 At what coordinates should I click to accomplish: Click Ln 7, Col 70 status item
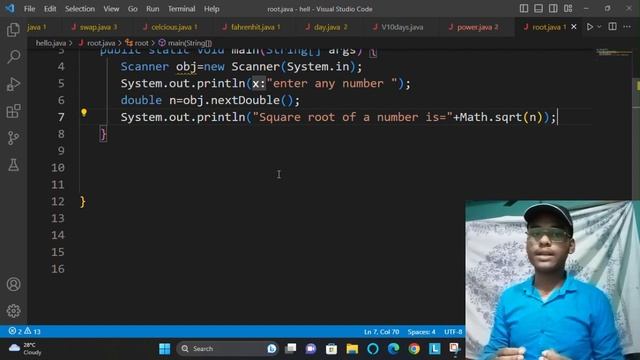(x=381, y=332)
